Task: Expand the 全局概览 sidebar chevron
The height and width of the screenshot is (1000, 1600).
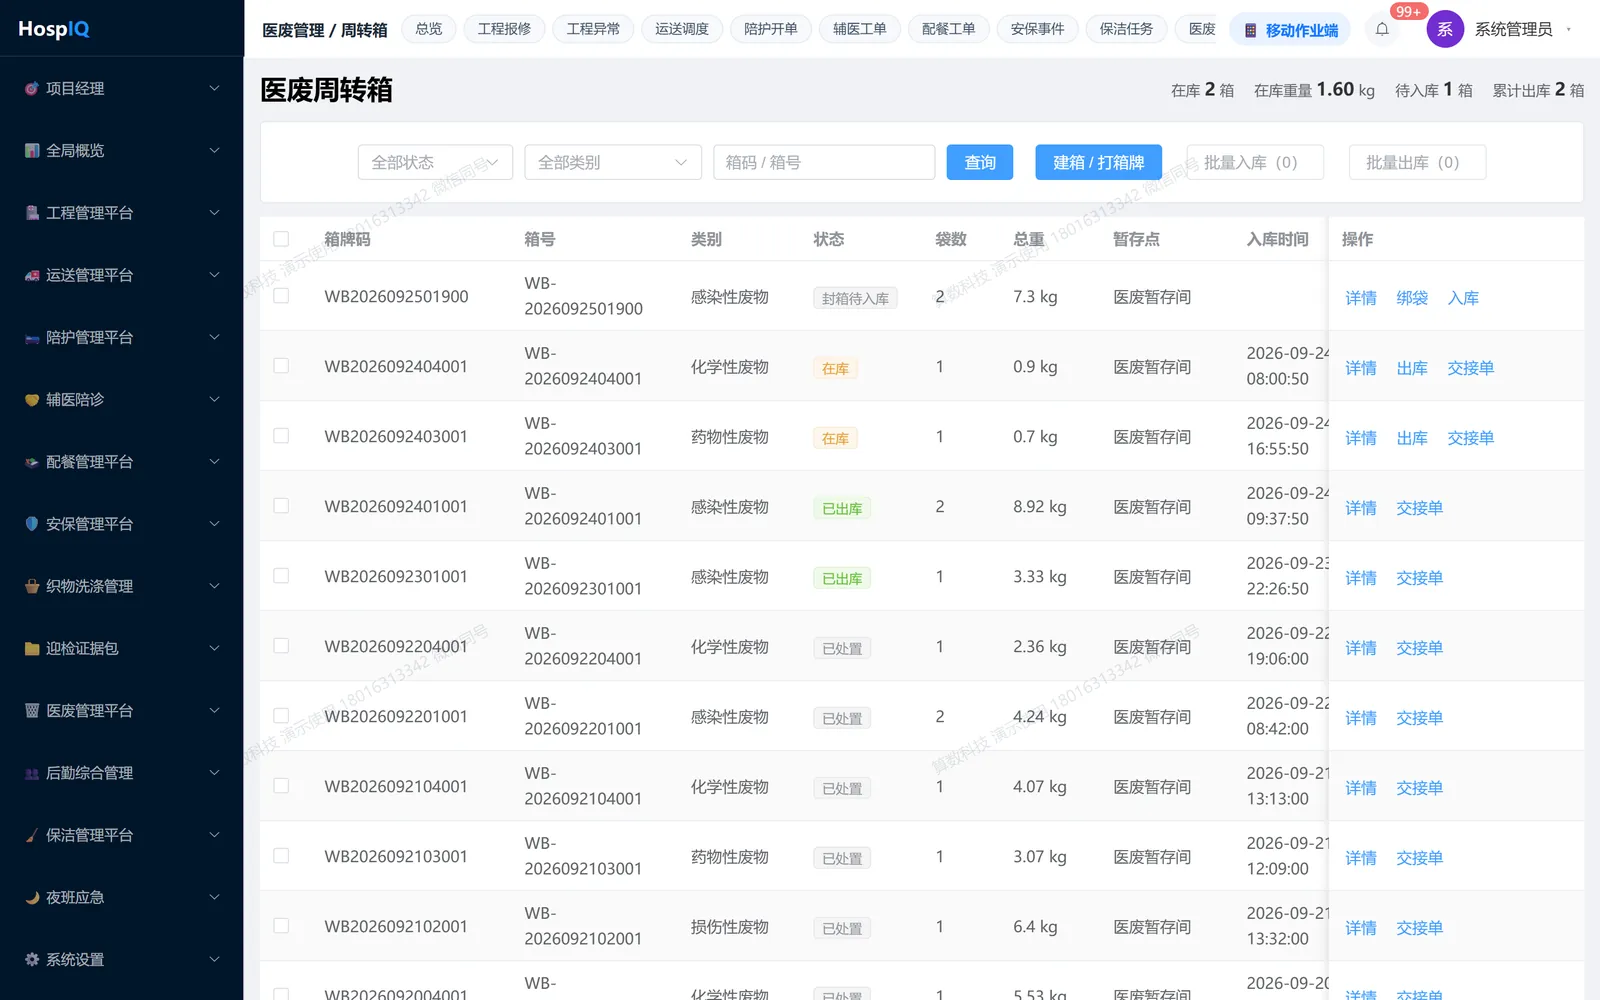Action: click(x=214, y=151)
